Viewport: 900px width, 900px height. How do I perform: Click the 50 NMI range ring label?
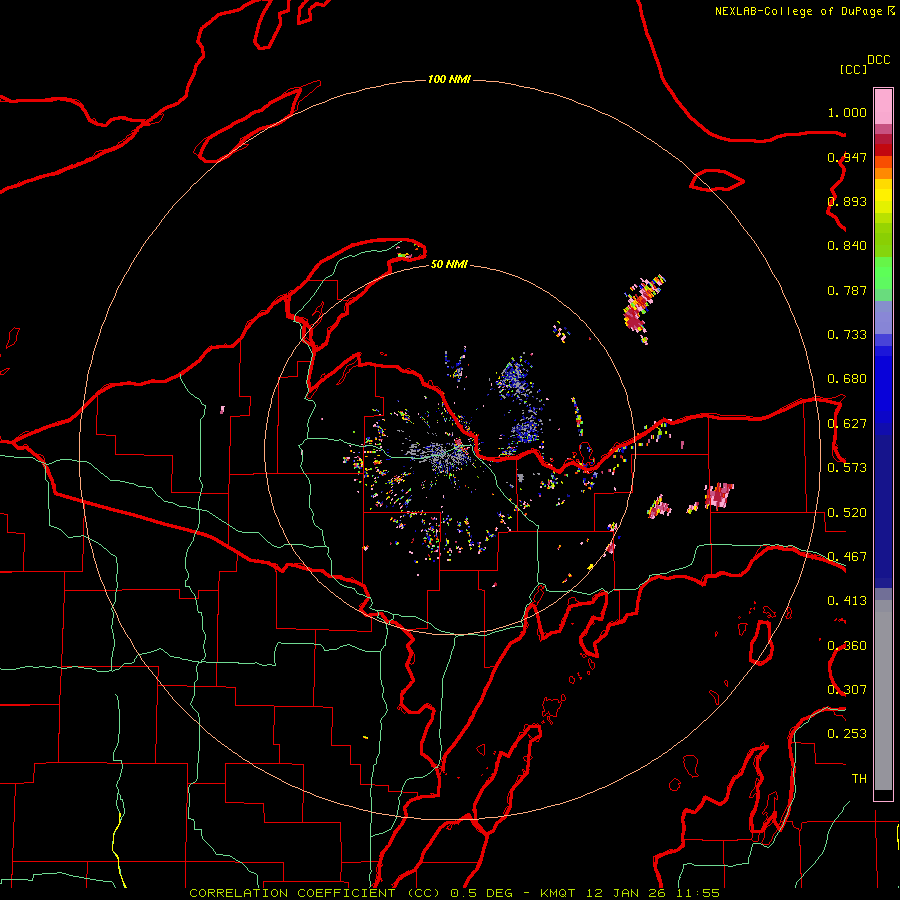pos(449,264)
